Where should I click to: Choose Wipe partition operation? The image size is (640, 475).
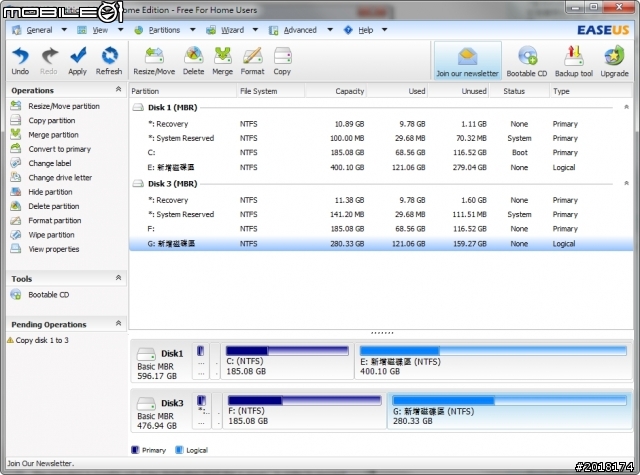tap(42, 235)
